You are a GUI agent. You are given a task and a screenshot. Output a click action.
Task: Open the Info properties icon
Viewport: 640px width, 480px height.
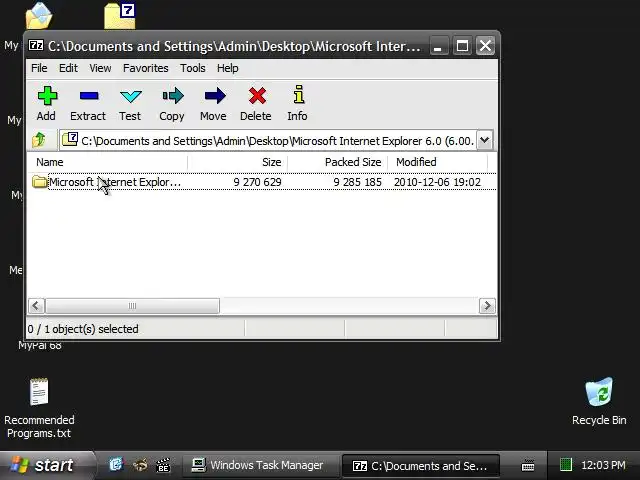click(299, 94)
